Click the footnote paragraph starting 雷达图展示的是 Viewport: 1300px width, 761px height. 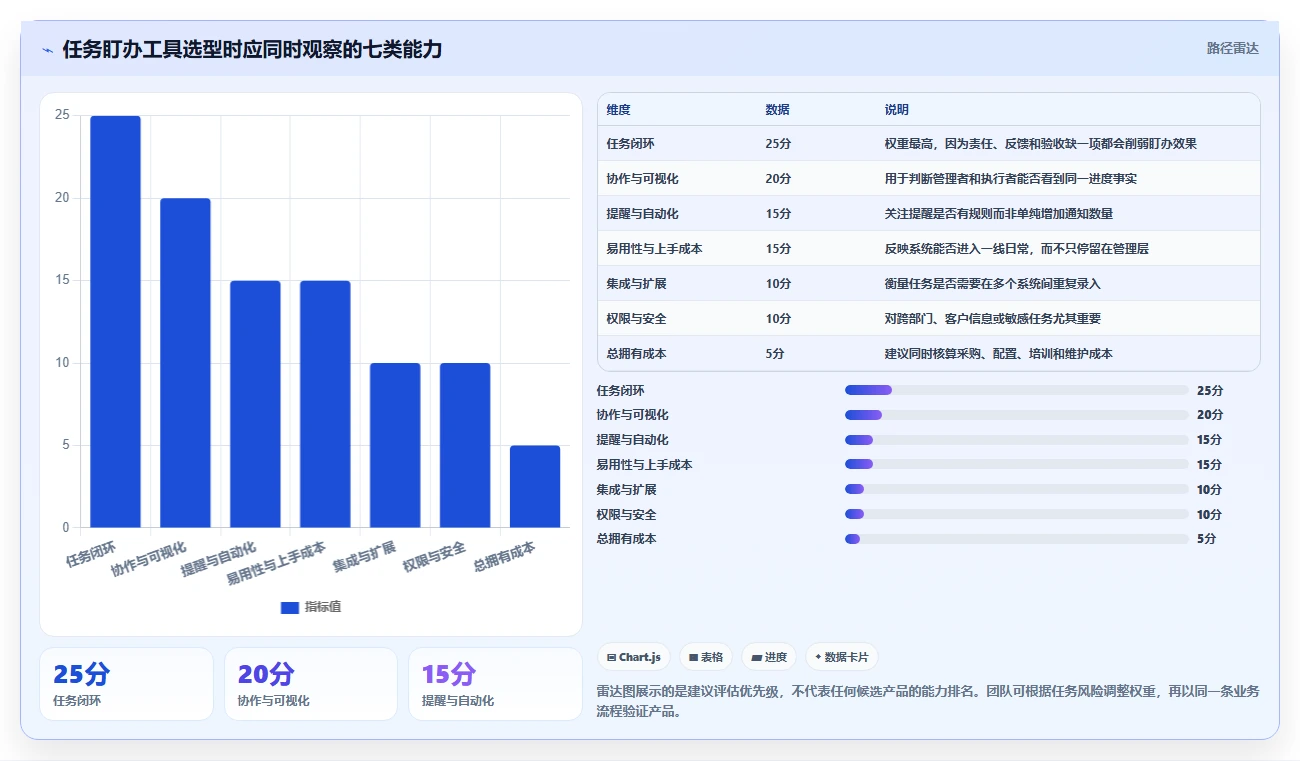(x=927, y=702)
